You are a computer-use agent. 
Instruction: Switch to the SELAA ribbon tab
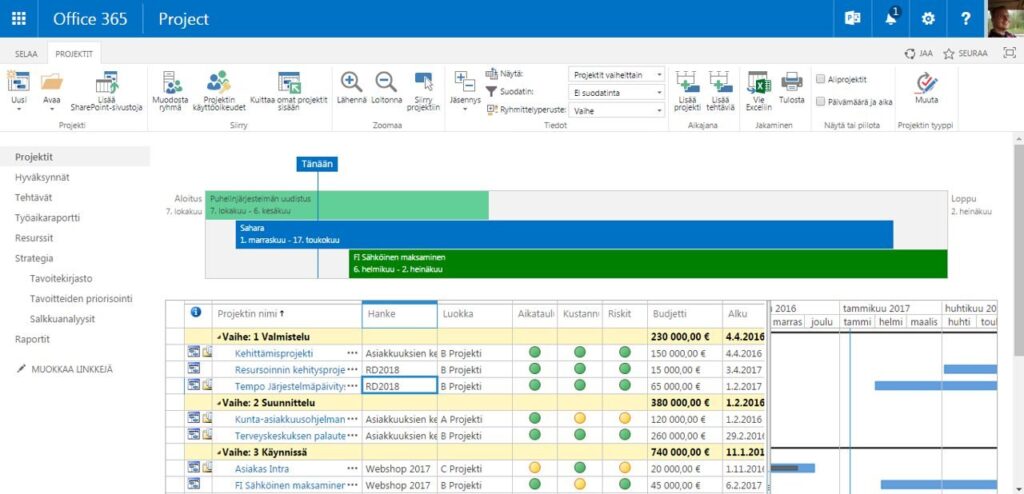(26, 54)
